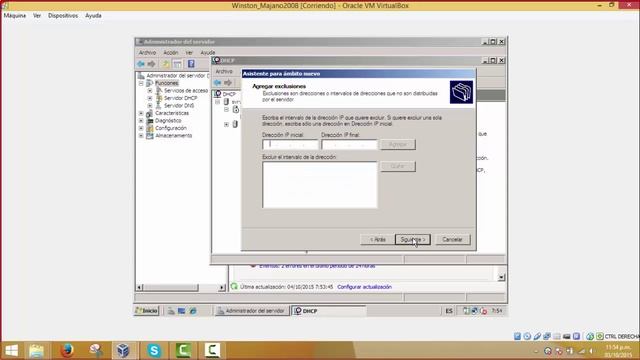The image size is (640, 360).
Task: Select Servicios de acceso tree item
Action: [186, 91]
